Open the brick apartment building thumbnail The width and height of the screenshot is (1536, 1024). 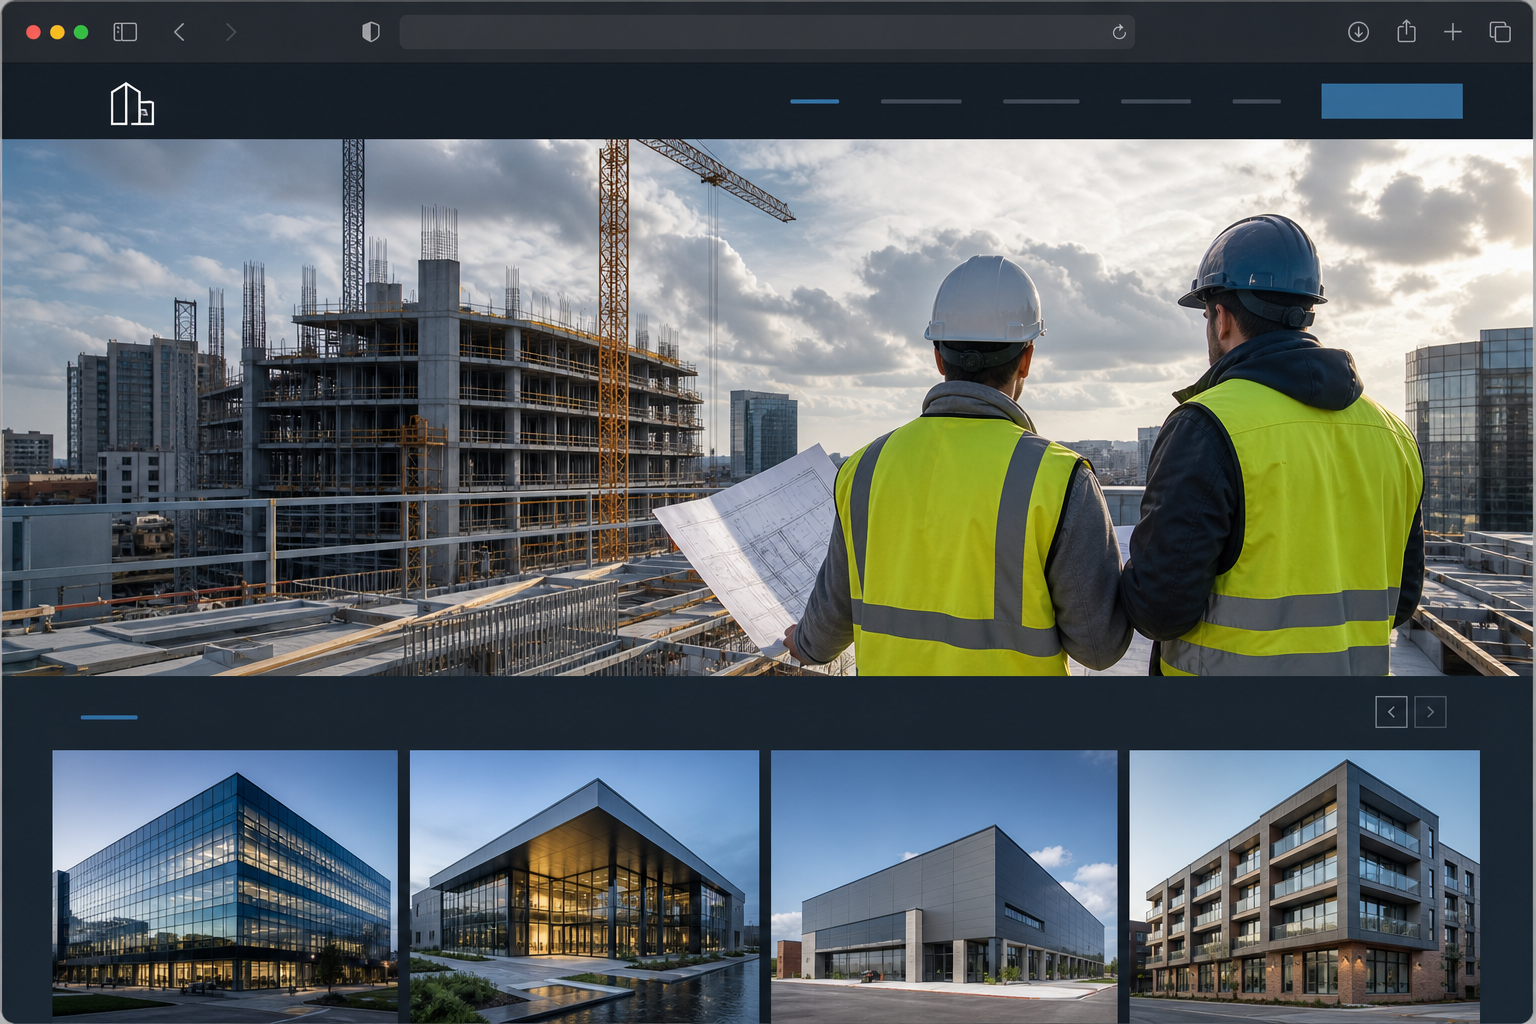pyautogui.click(x=1304, y=886)
